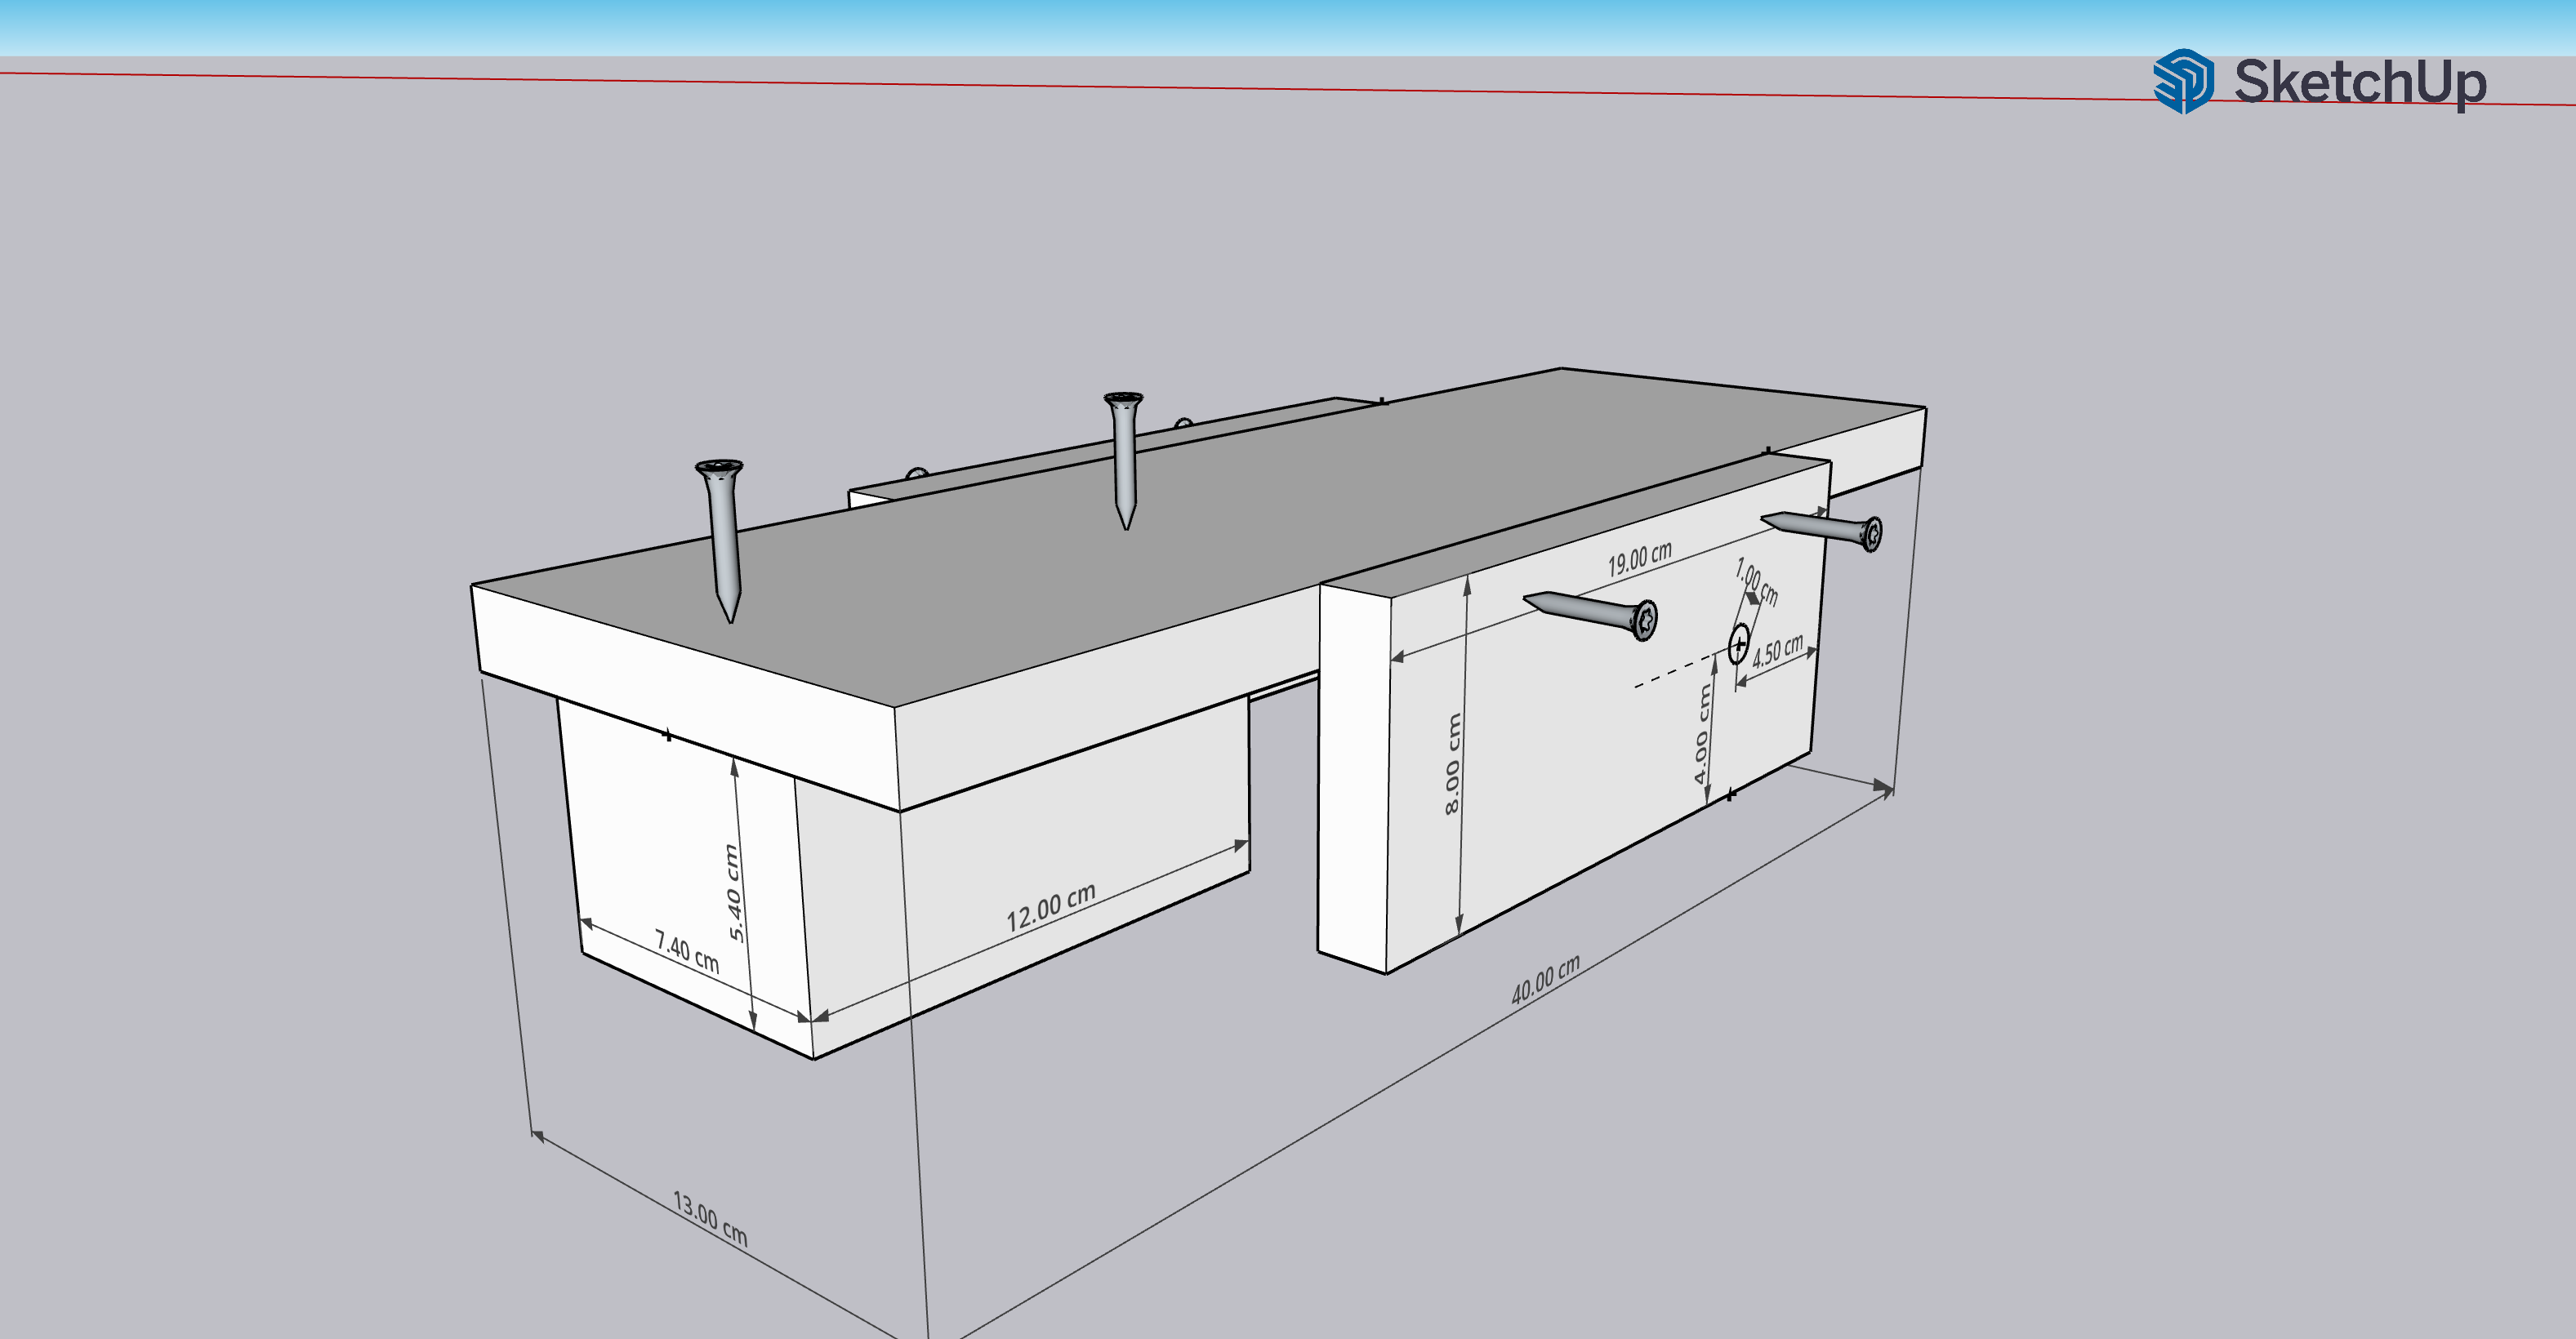2576x1339 pixels.
Task: Select the 8.00 cm dimension label
Action: (1452, 763)
